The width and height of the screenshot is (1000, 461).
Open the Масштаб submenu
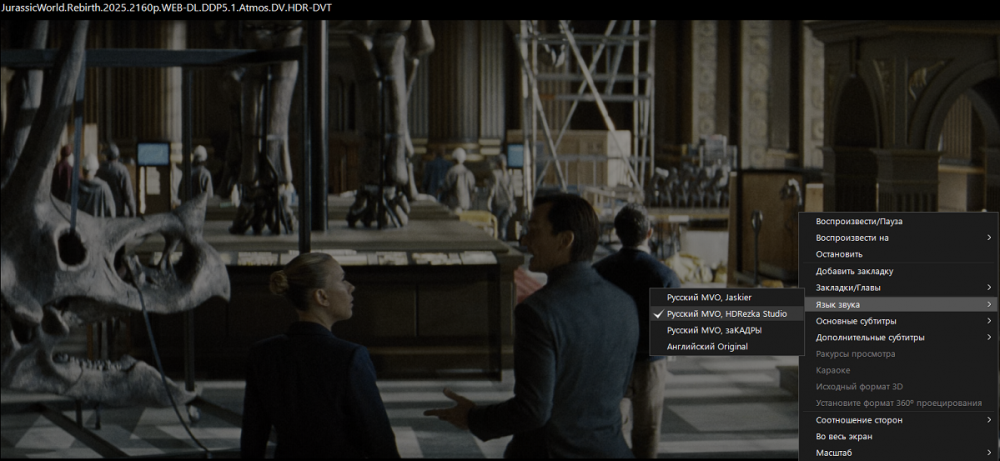836,453
